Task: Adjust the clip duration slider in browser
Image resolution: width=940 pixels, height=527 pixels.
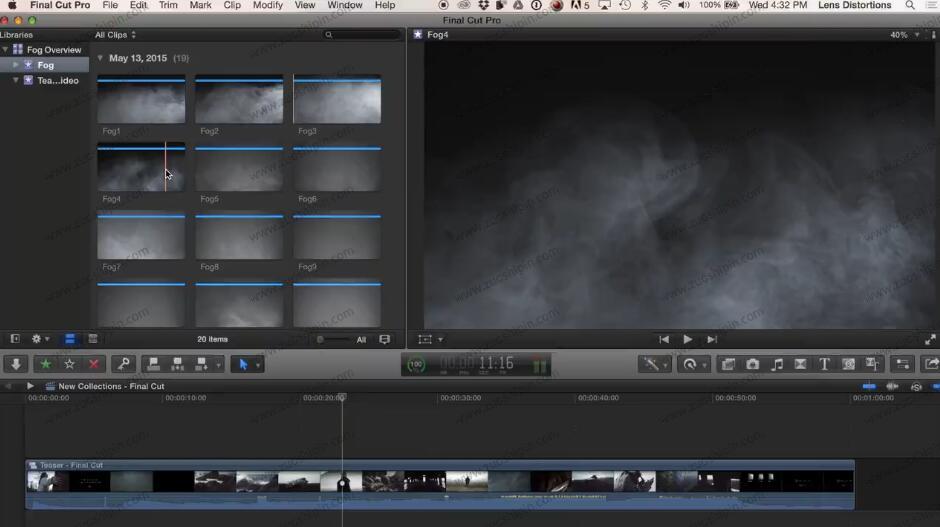Action: point(322,339)
